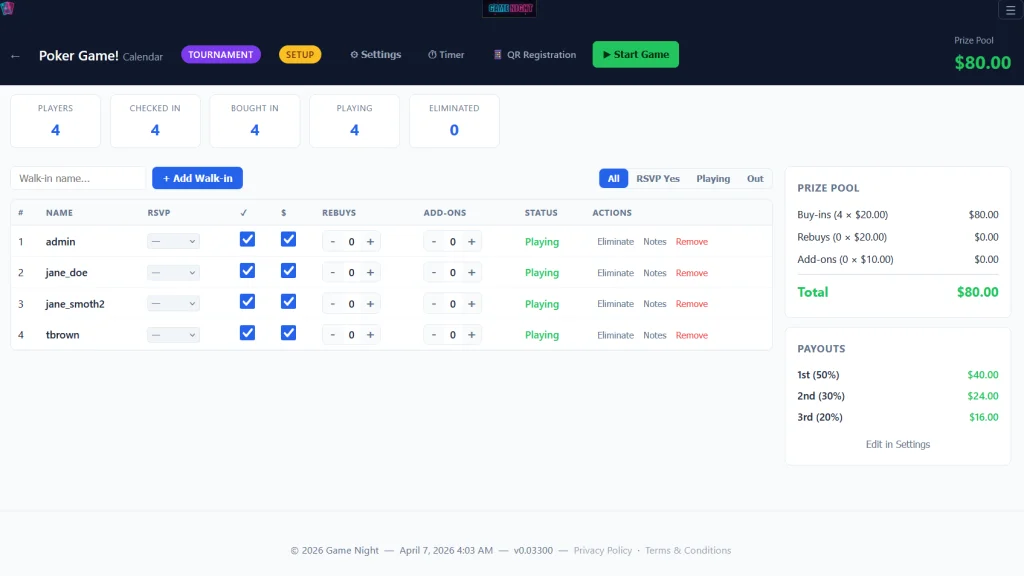
Task: Remove jane_smoth2 from the game
Action: point(692,304)
